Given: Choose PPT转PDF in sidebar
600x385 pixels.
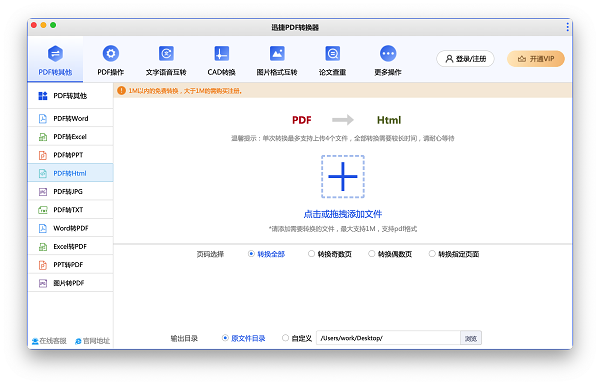Looking at the screenshot, I should pos(70,265).
